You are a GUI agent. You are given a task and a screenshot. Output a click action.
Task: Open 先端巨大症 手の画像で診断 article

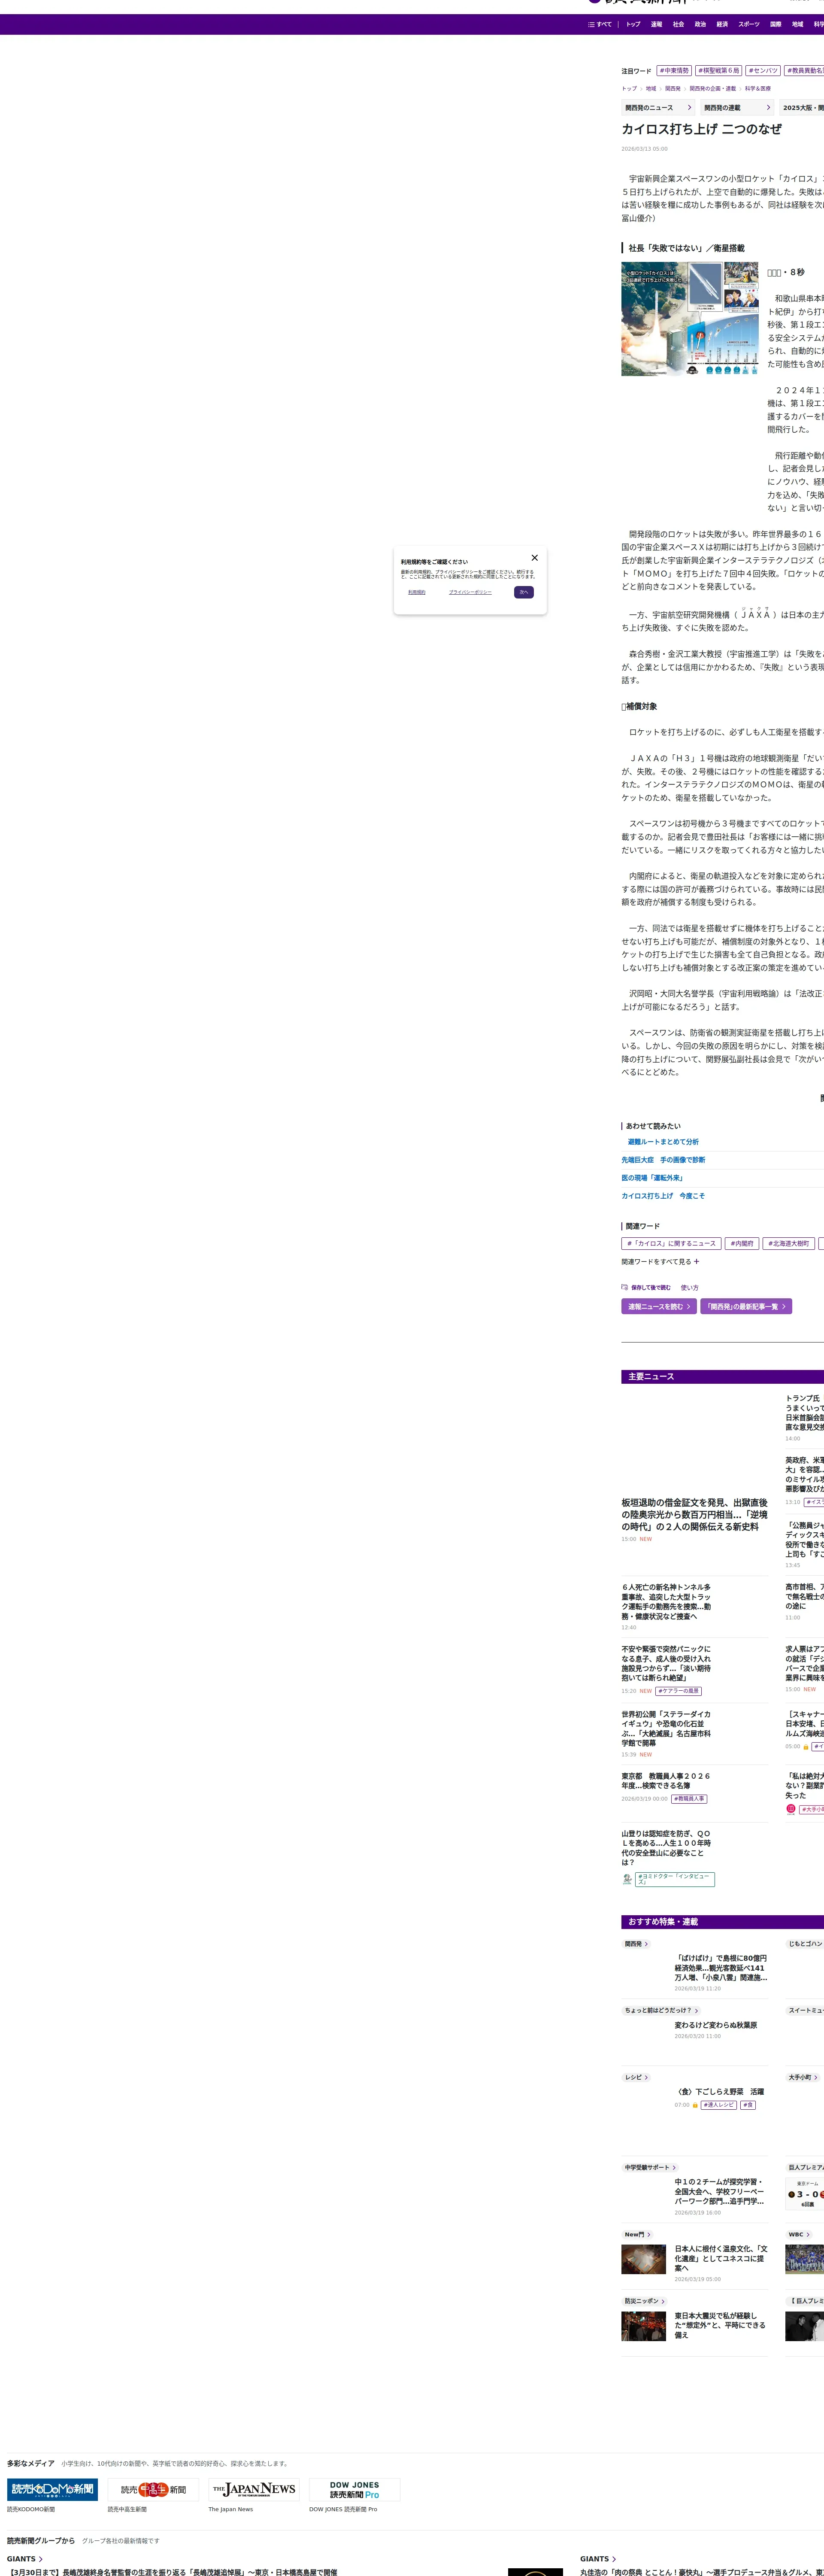(x=663, y=1160)
